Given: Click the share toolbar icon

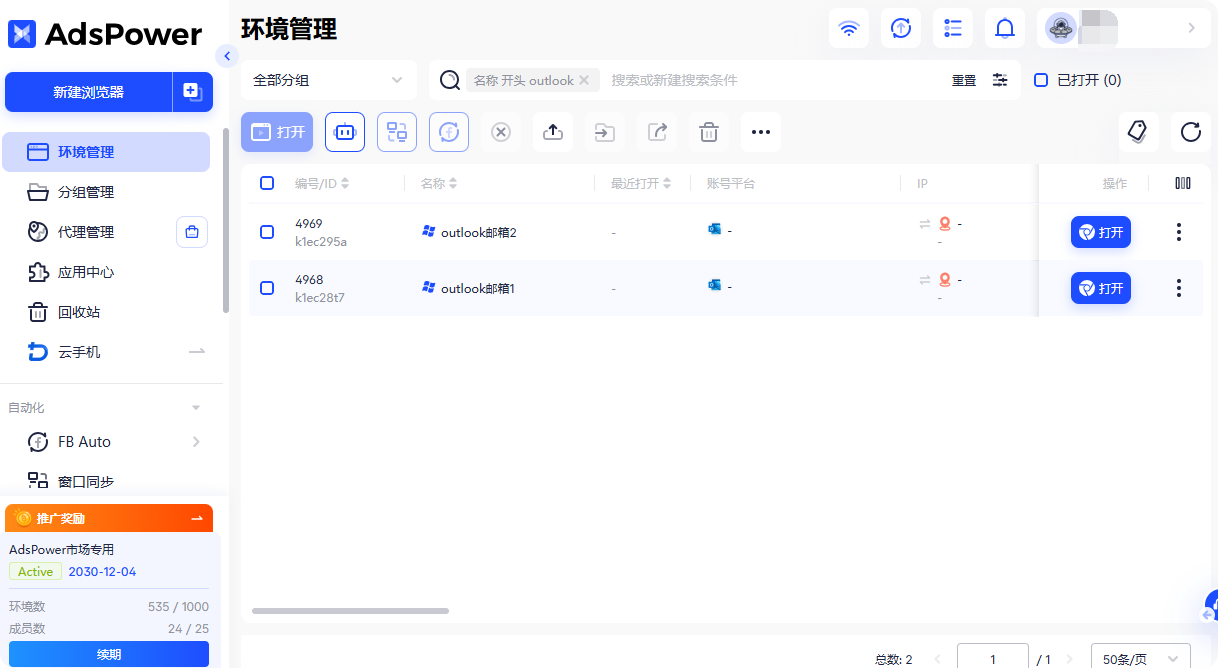Looking at the screenshot, I should (x=657, y=132).
